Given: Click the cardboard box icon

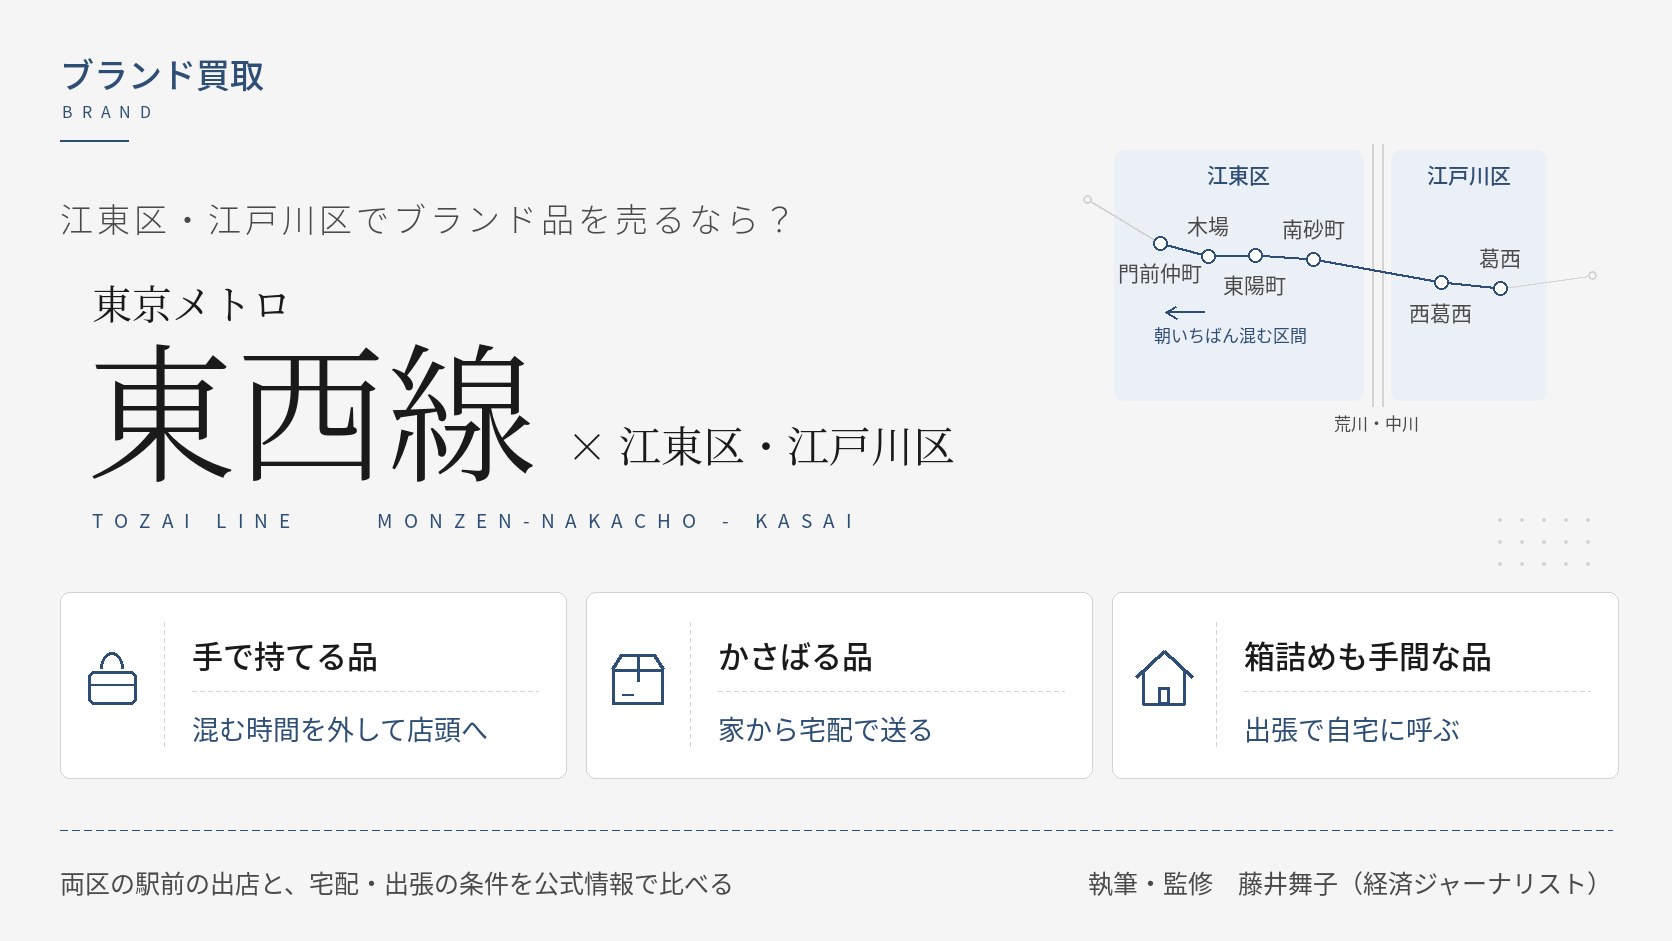Looking at the screenshot, I should pos(638,679).
